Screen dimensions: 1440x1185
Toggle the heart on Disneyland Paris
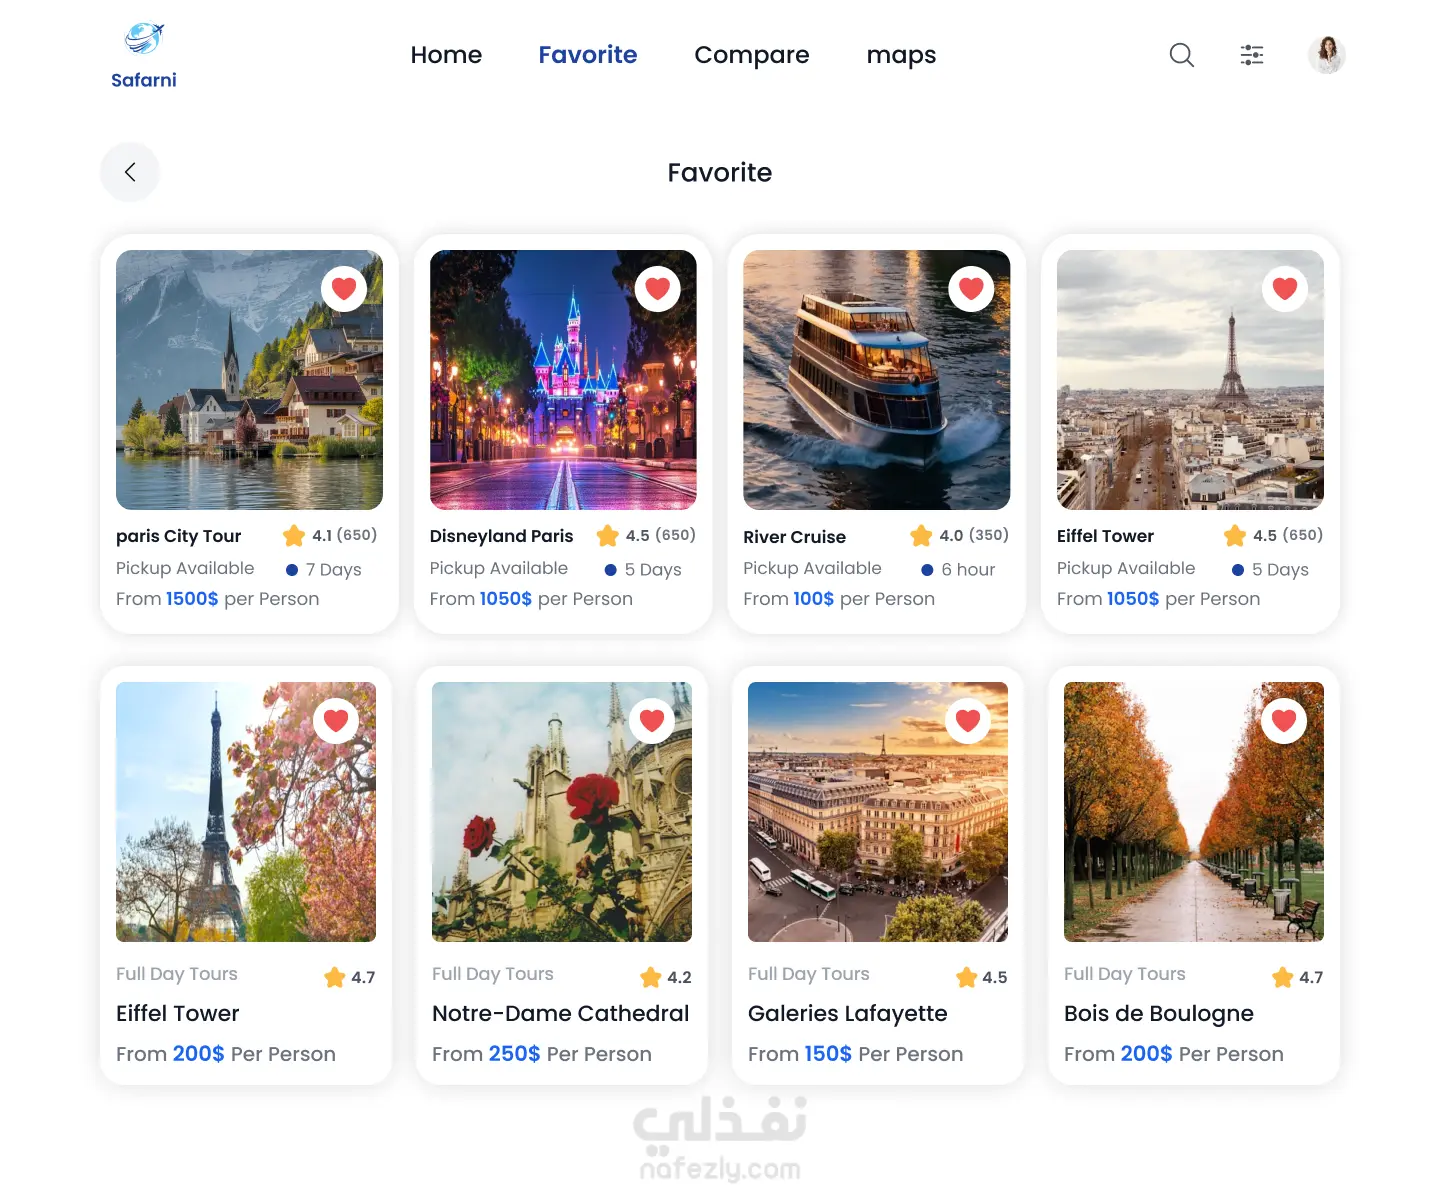pos(658,289)
